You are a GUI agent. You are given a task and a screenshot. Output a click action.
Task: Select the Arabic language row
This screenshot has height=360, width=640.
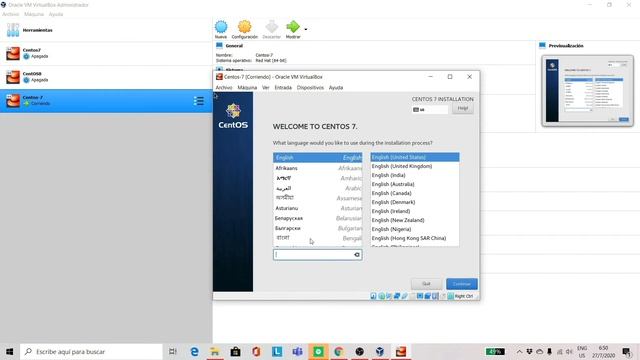[x=318, y=188]
